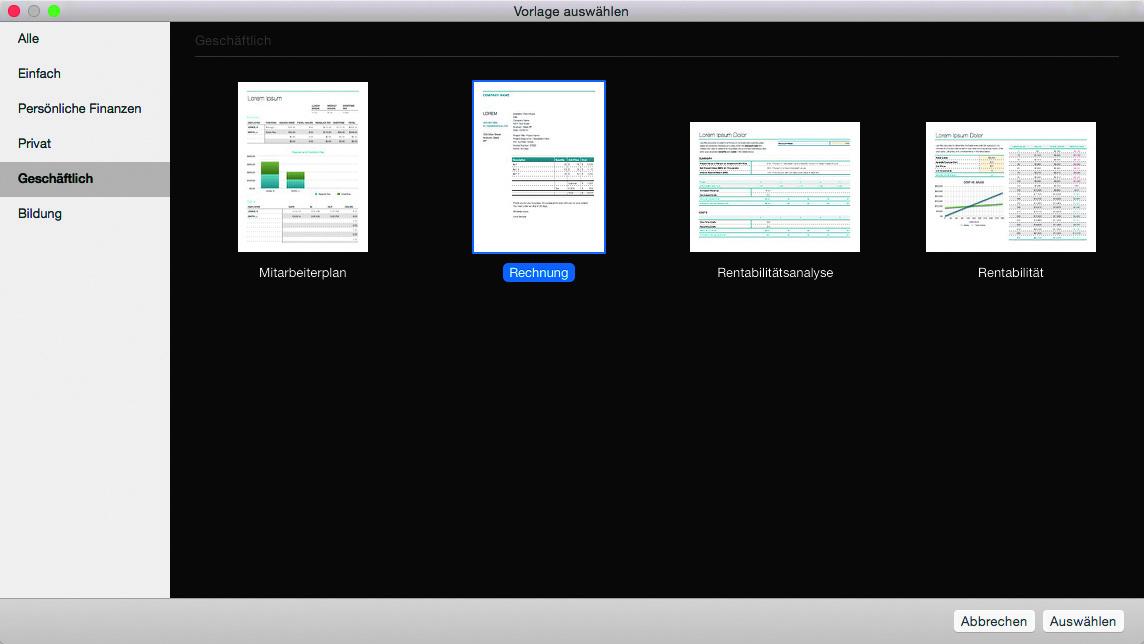Viewport: 1144px width, 644px height.
Task: Select the Rentabilität template thumbnail
Action: (x=1010, y=187)
